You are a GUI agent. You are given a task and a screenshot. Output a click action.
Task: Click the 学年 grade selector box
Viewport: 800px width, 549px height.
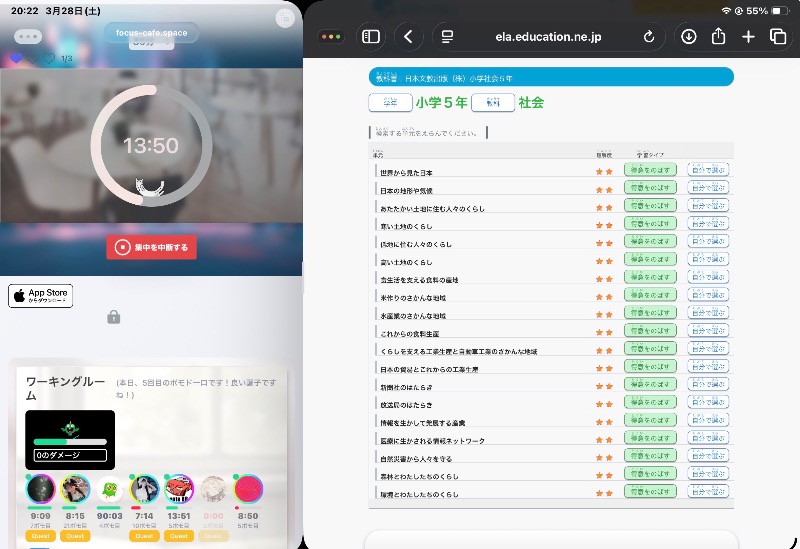390,103
